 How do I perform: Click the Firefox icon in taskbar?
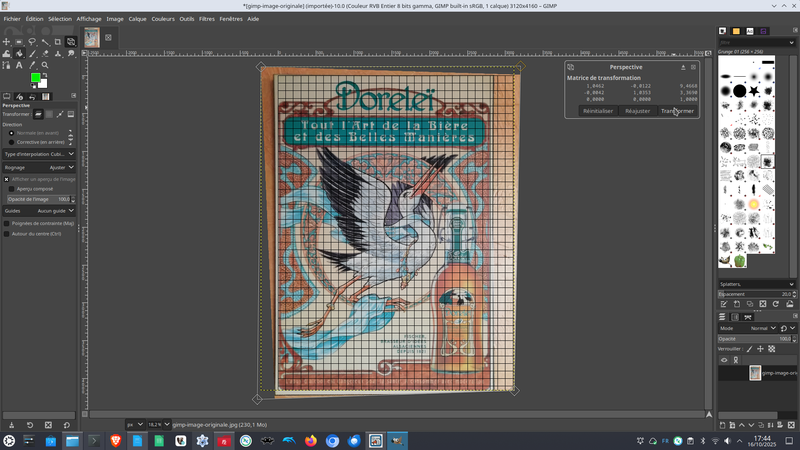click(310, 440)
